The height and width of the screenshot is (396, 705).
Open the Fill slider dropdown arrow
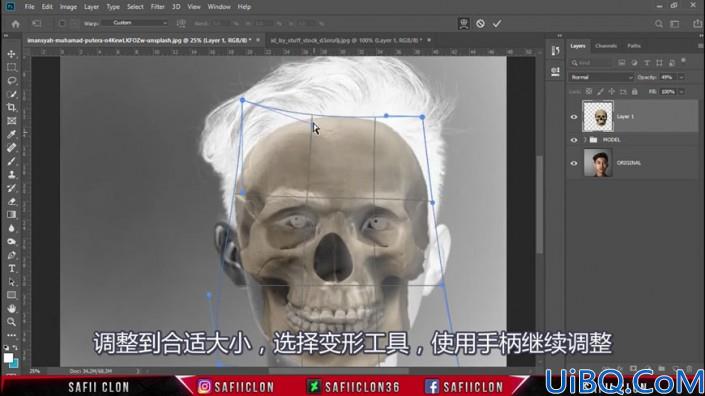pyautogui.click(x=682, y=92)
